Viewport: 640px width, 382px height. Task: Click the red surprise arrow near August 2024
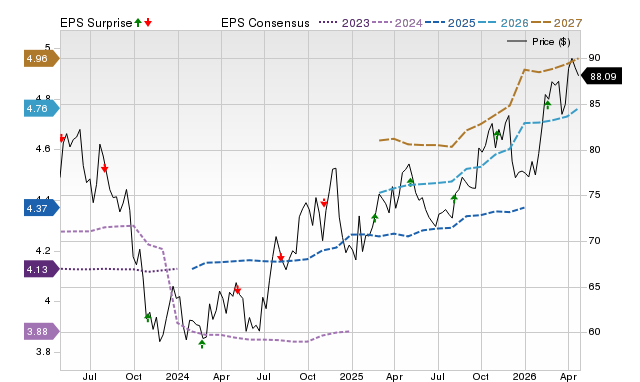pos(280,257)
